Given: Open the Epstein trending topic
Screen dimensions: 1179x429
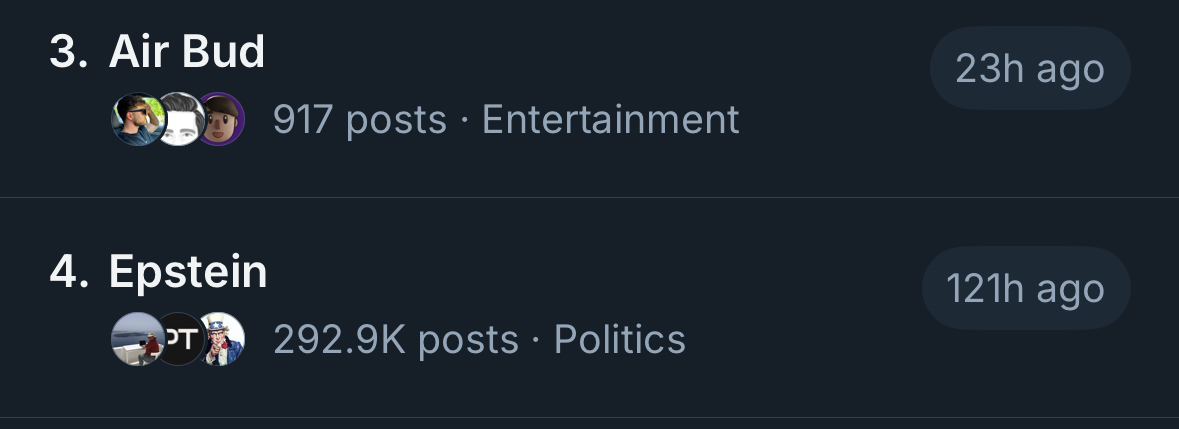Looking at the screenshot, I should [x=188, y=271].
